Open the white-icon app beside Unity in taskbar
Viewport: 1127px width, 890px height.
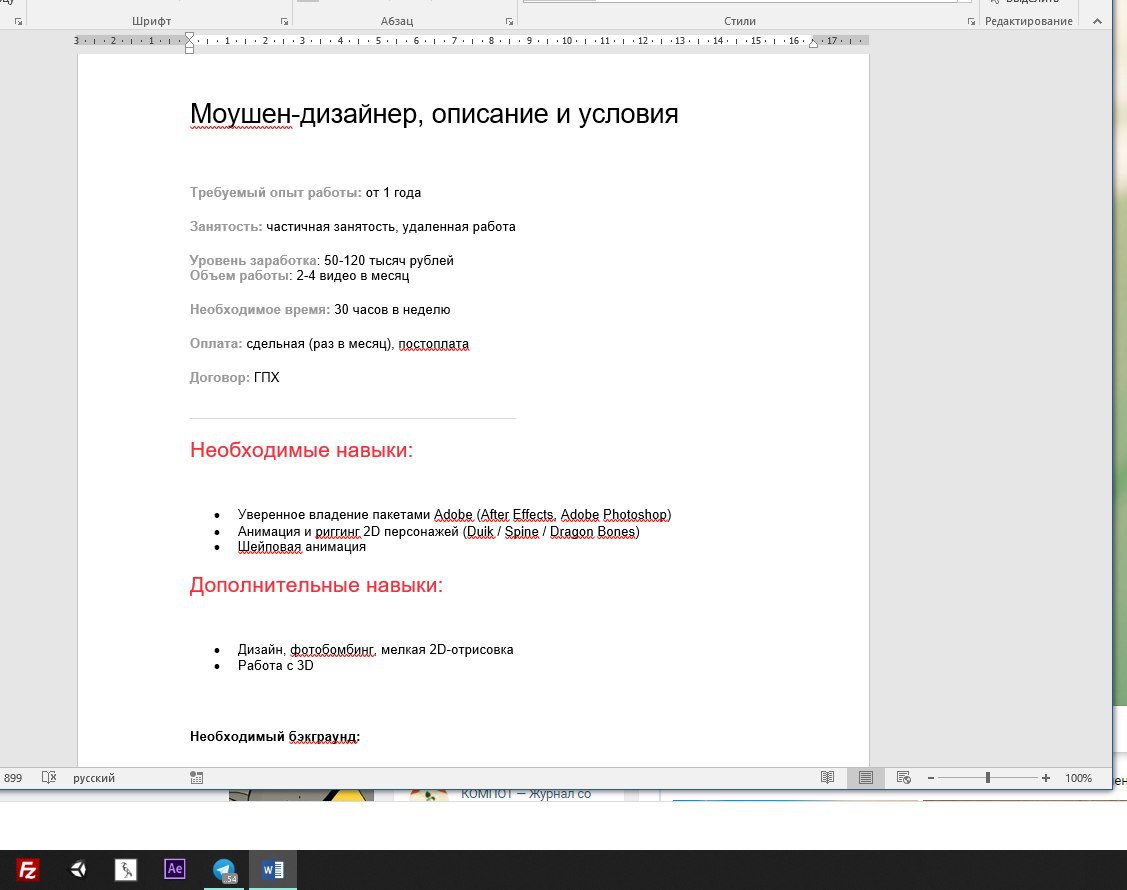pyautogui.click(x=126, y=870)
